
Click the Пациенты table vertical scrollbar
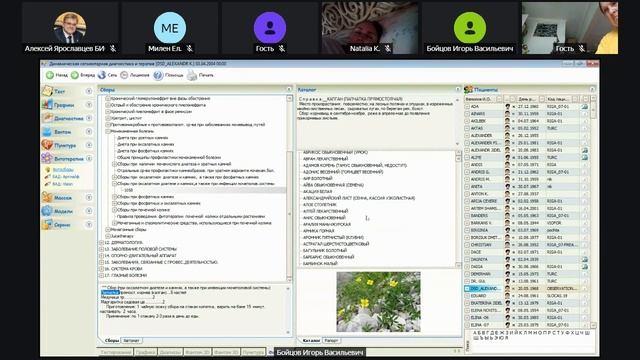[593, 212]
